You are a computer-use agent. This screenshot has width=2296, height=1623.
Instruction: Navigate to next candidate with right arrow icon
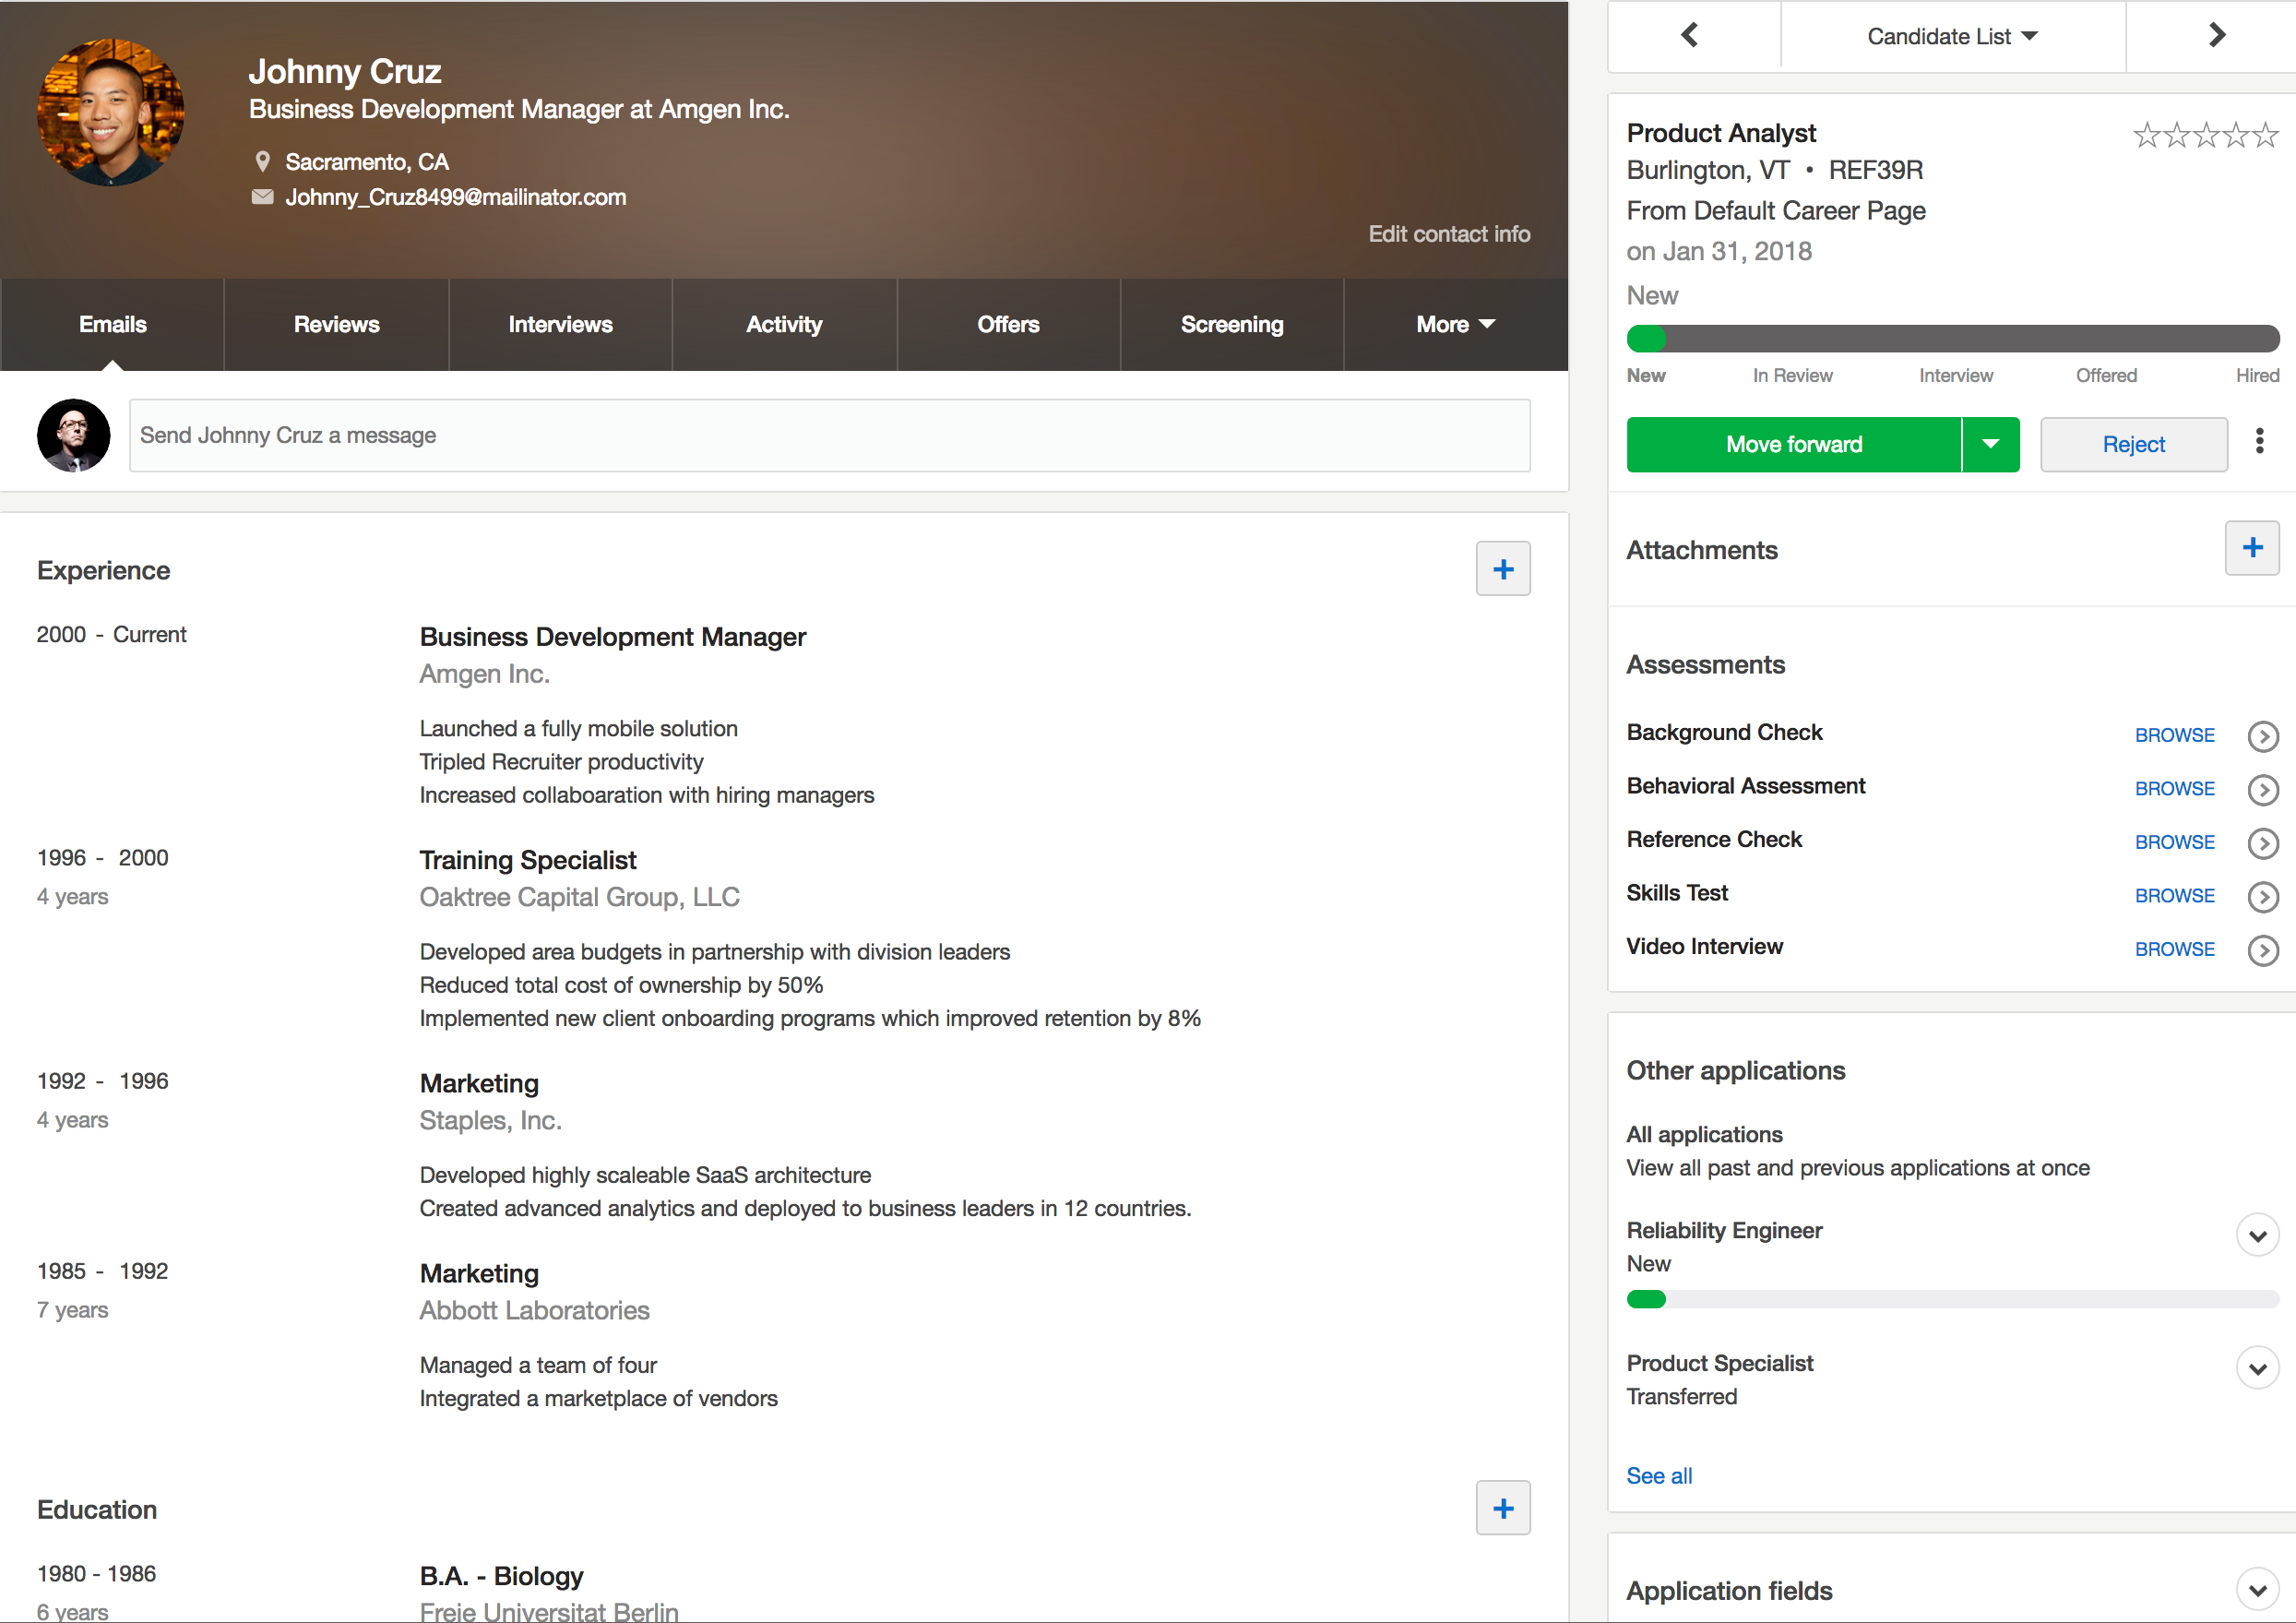(x=2218, y=35)
